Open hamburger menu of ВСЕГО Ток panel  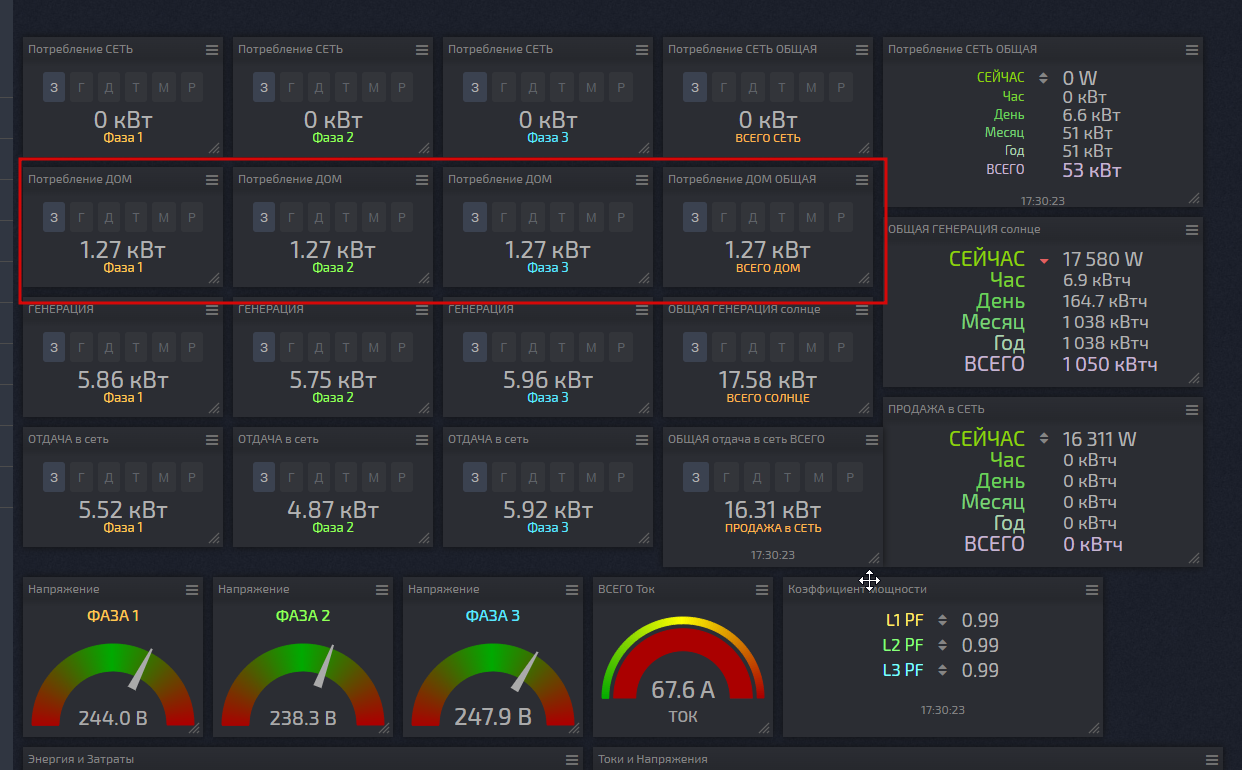tap(762, 589)
